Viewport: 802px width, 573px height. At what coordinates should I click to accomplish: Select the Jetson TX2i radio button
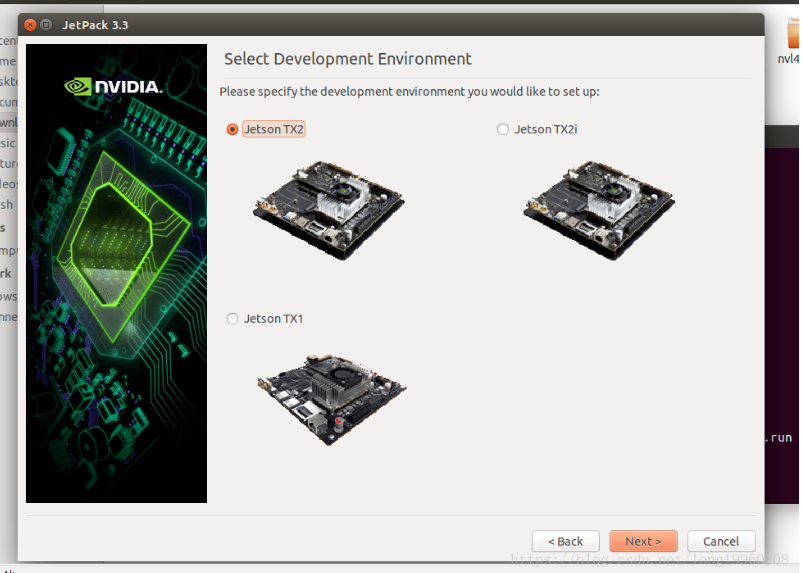[x=503, y=129]
